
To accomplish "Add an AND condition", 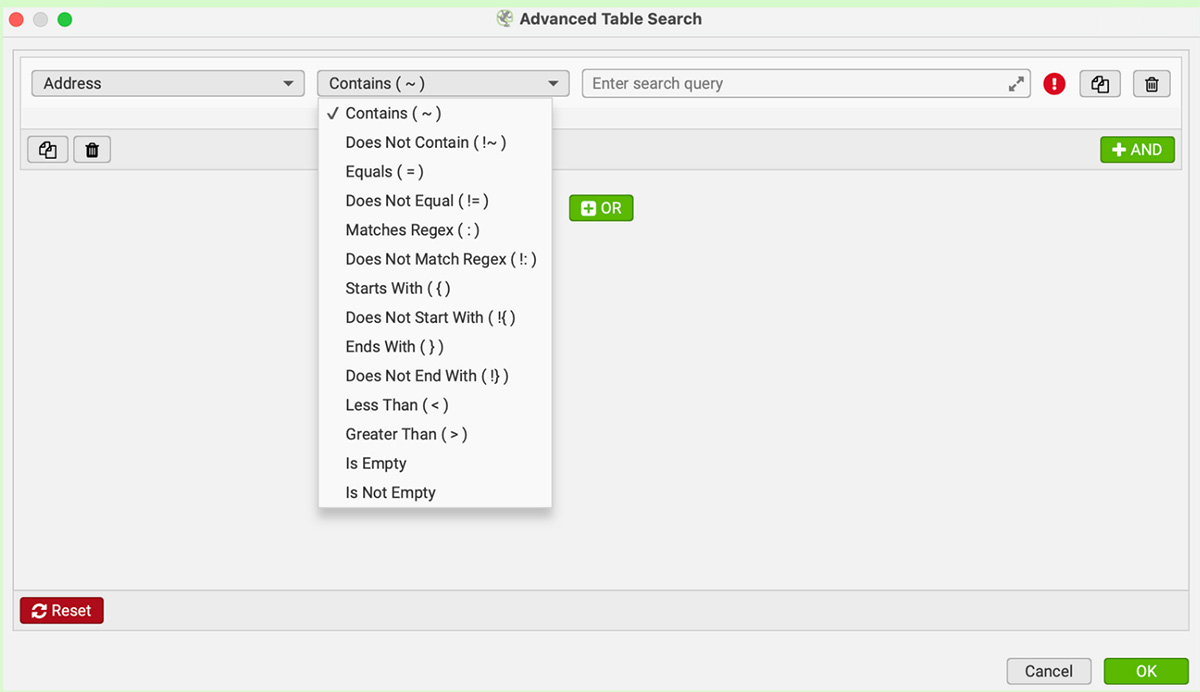I will pyautogui.click(x=1137, y=150).
